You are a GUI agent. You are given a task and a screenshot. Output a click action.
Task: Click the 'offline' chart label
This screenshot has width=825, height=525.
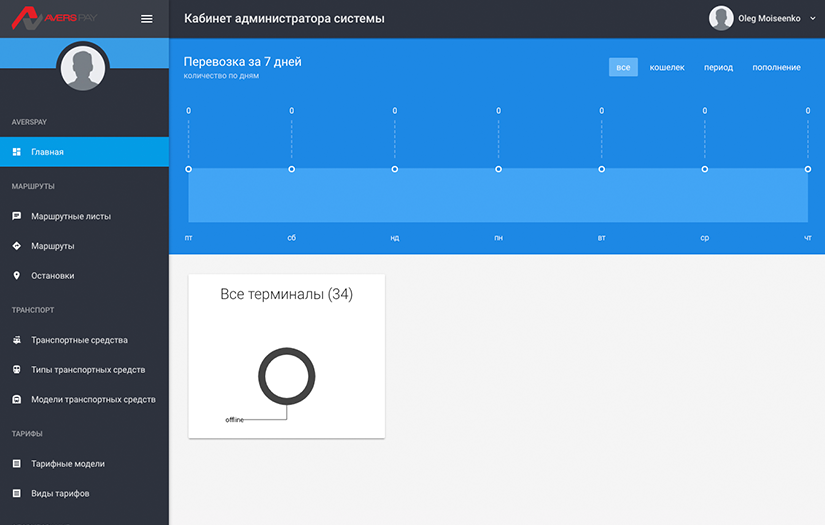point(234,419)
